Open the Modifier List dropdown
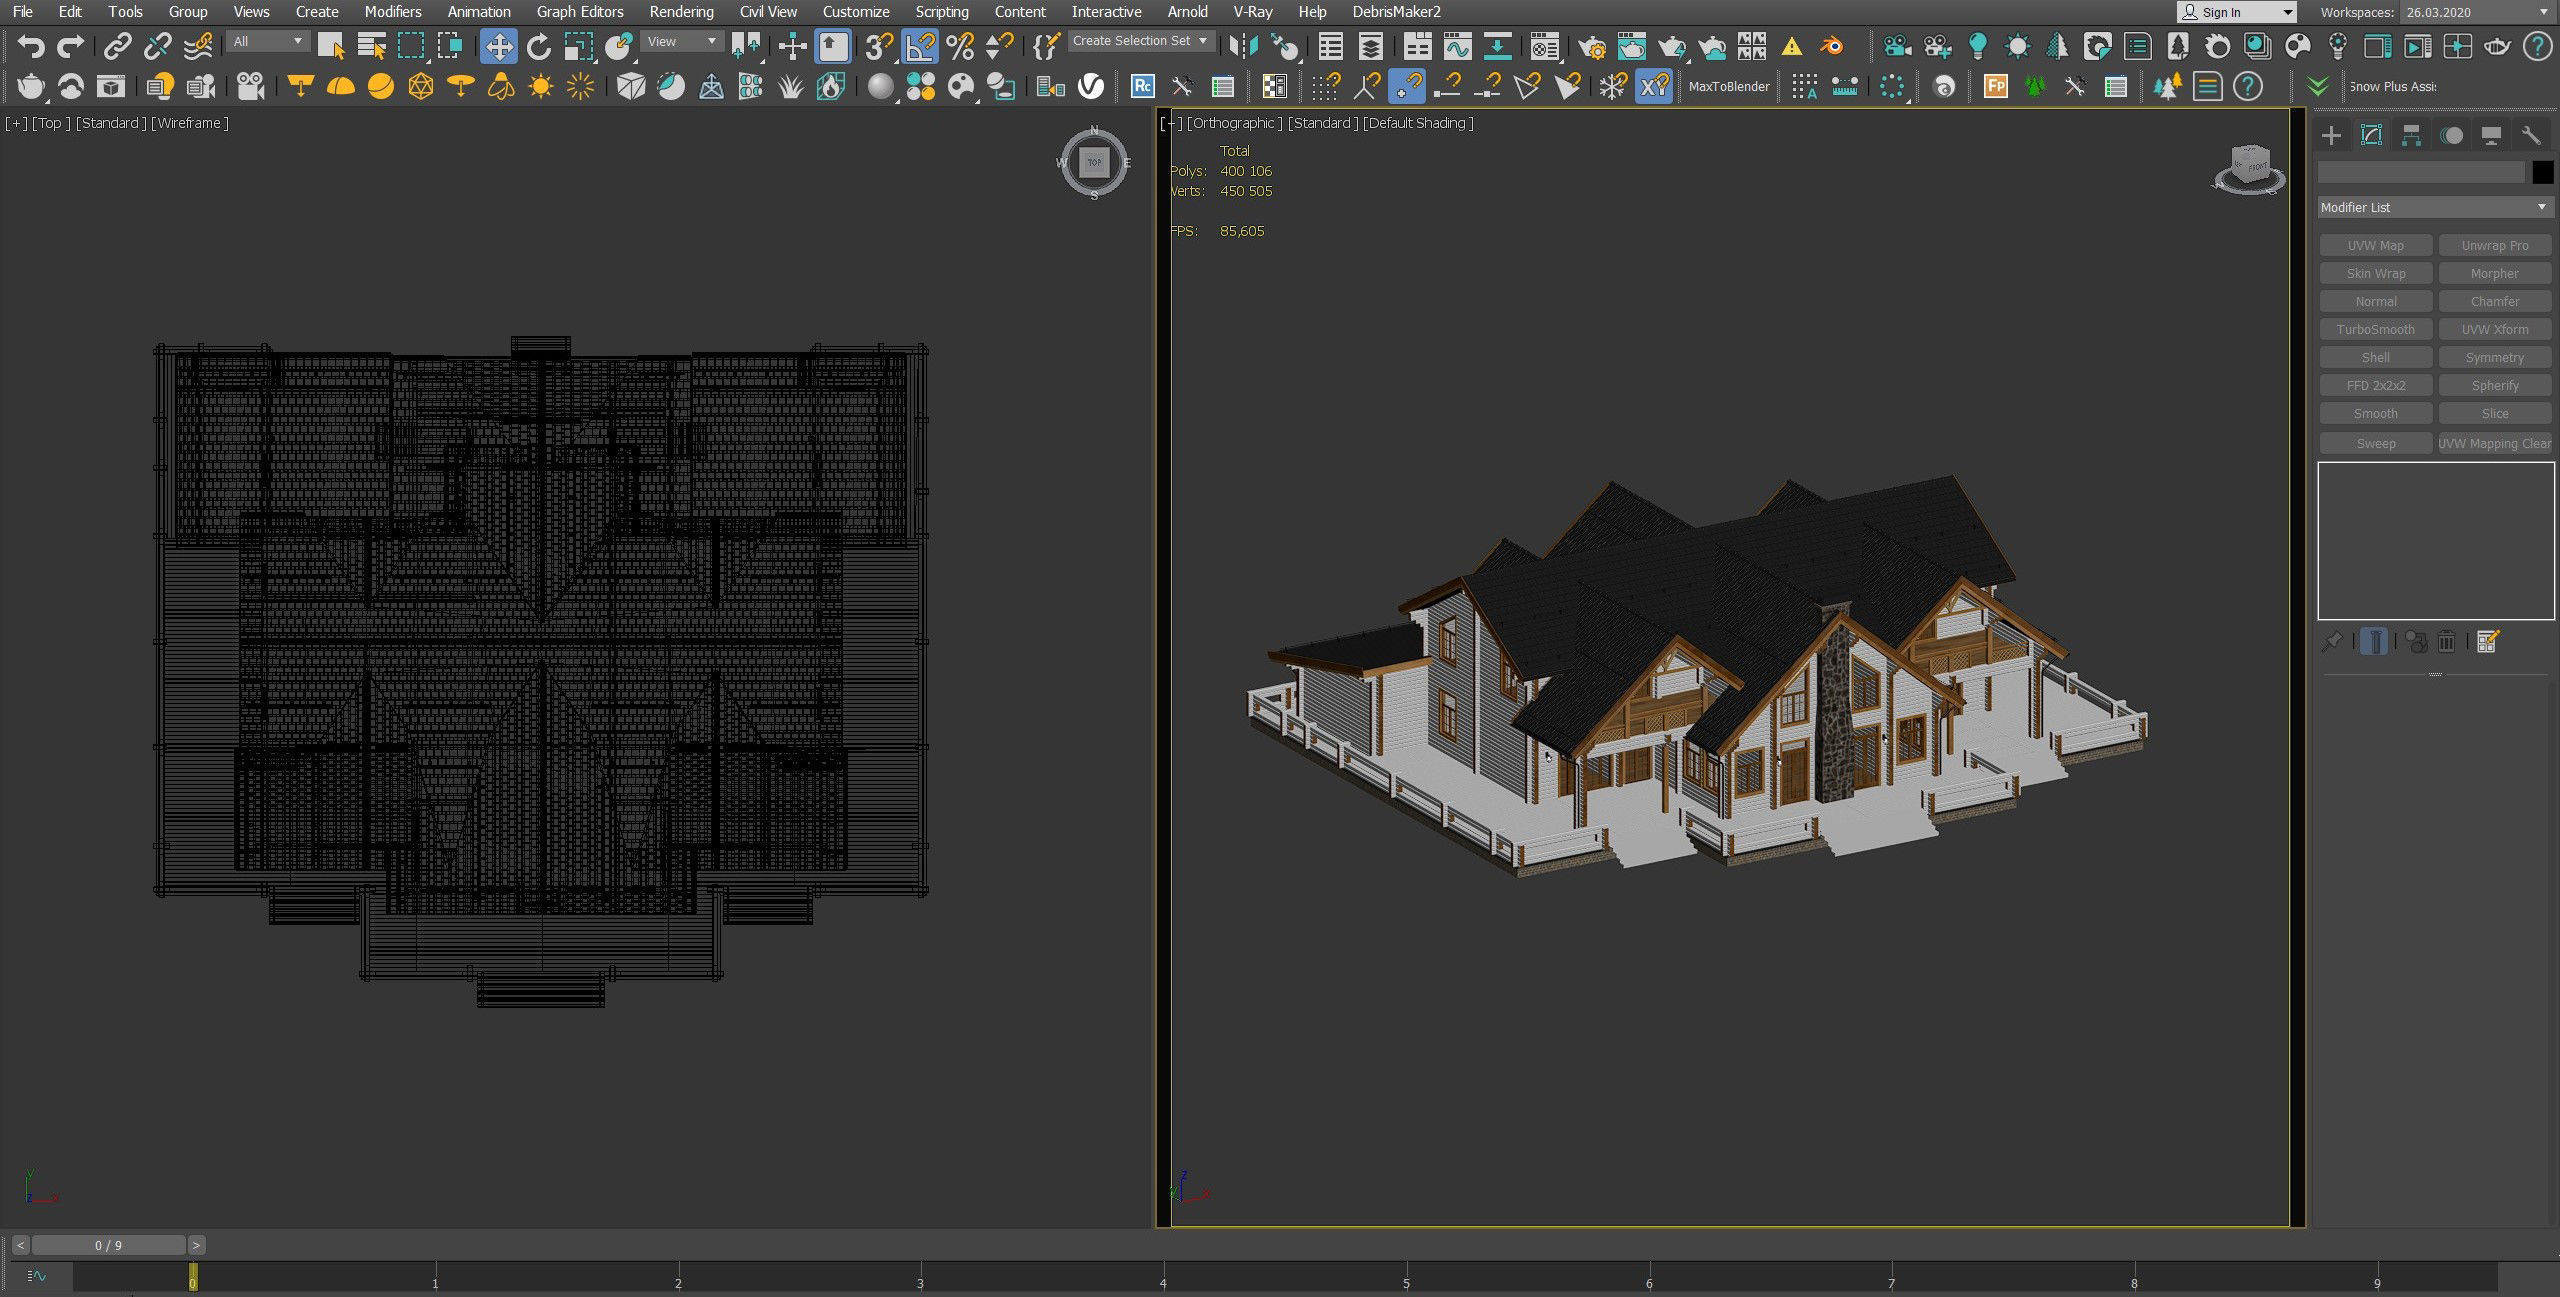 tap(2433, 207)
